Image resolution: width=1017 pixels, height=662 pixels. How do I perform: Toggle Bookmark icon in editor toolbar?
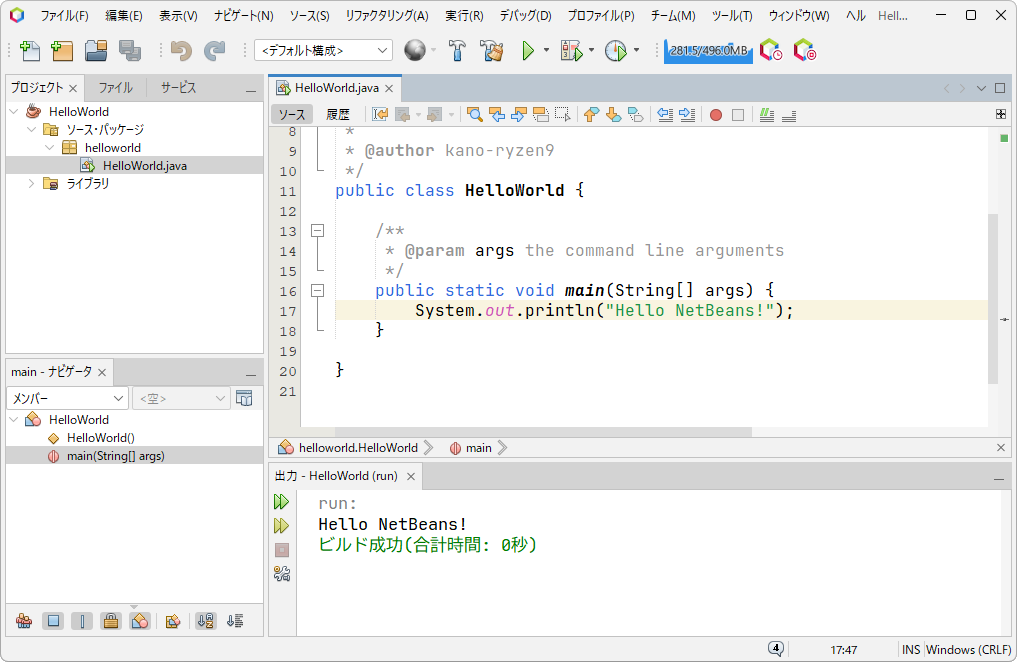[x=636, y=115]
